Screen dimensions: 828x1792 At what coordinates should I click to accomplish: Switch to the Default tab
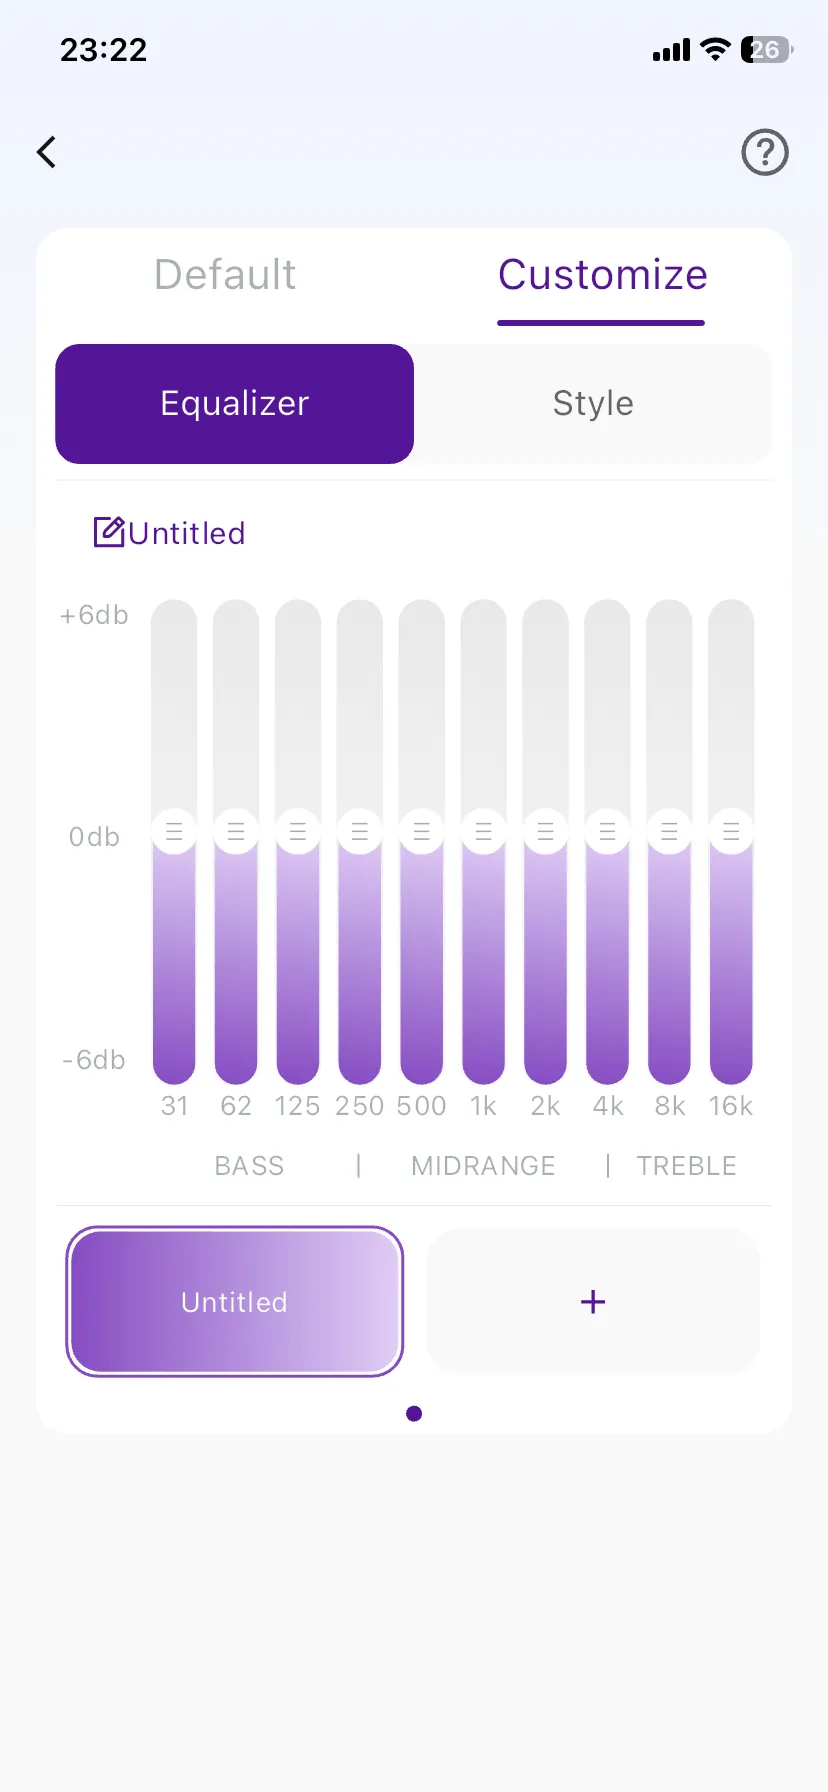tap(225, 275)
